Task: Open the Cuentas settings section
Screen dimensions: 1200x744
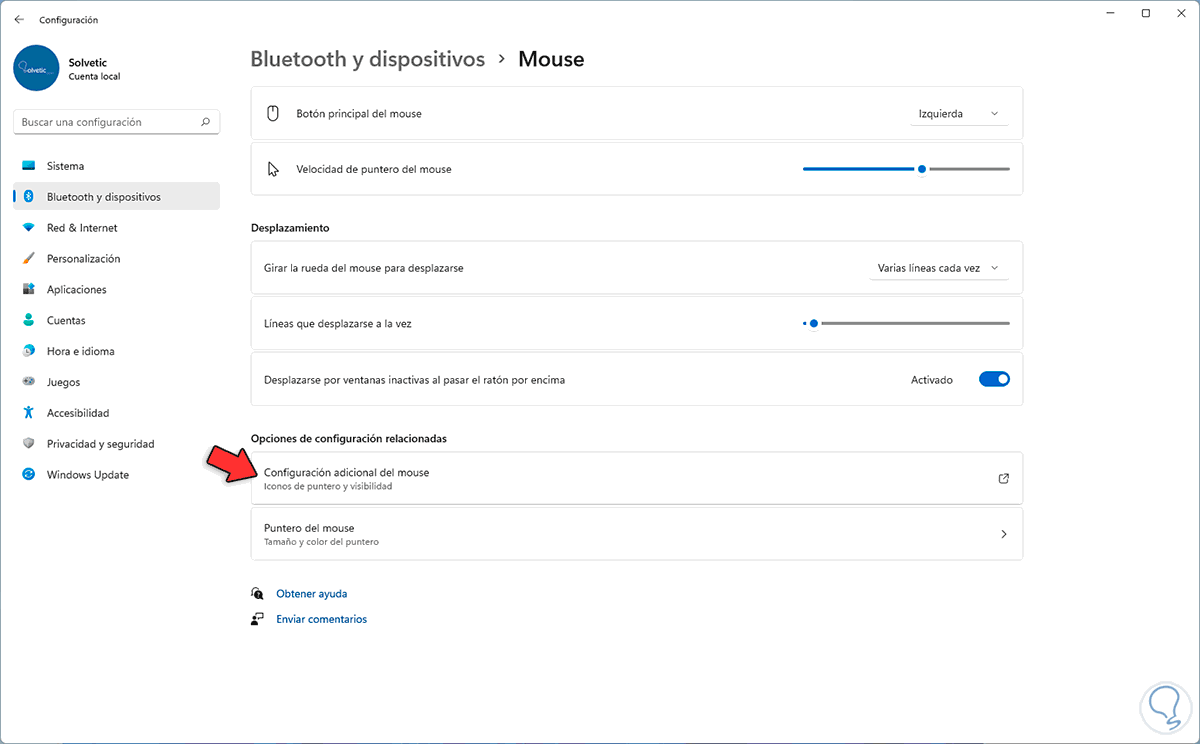Action: pos(66,321)
